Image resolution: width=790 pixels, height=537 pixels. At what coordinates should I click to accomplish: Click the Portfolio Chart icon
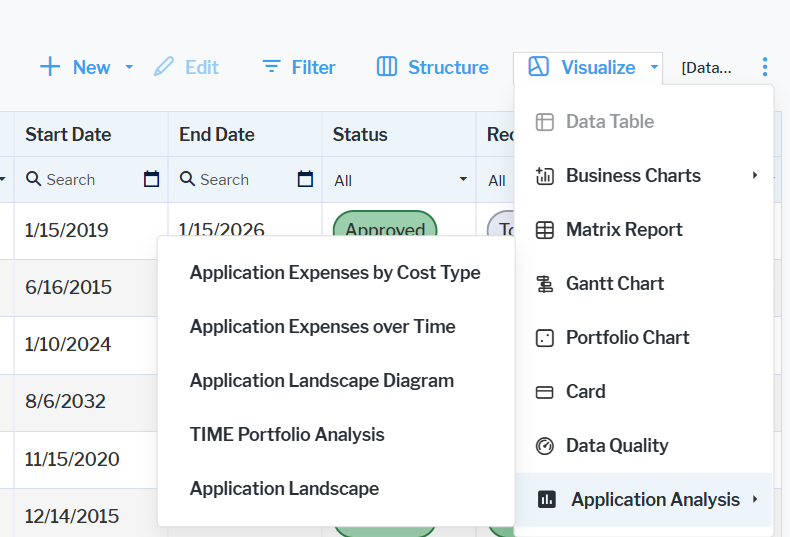click(545, 338)
